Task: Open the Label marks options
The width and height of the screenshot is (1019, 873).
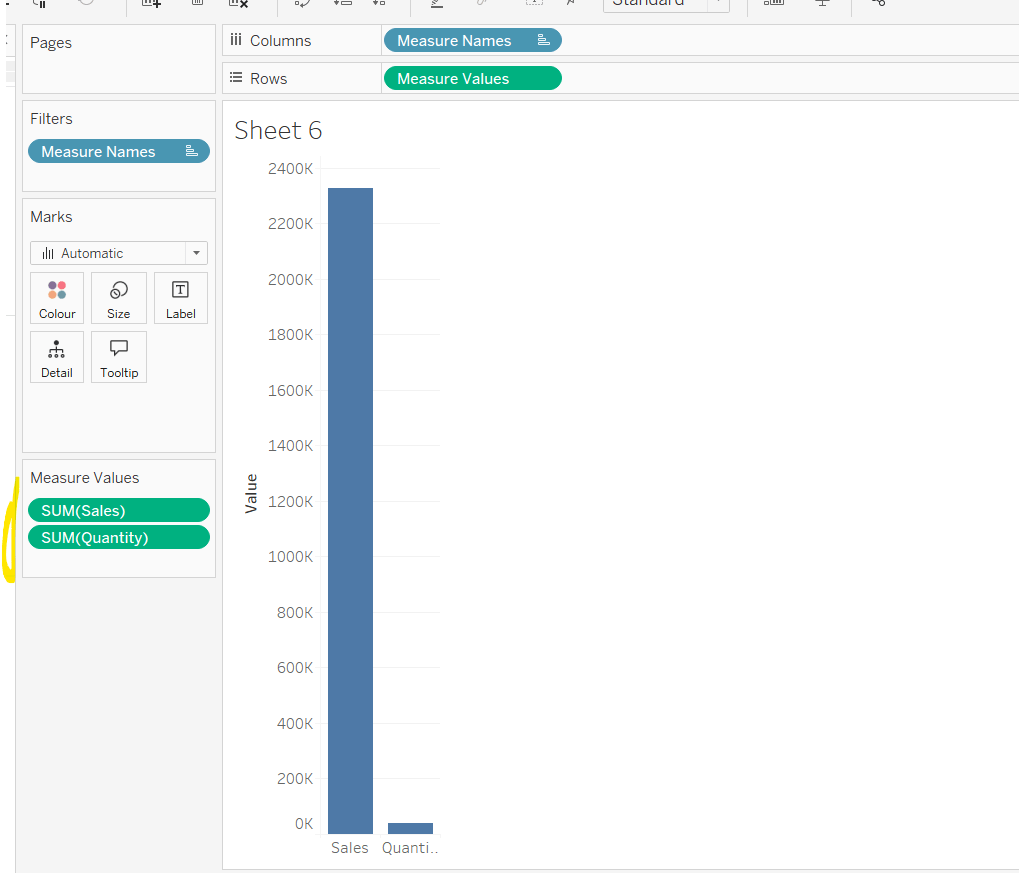Action: coord(180,298)
